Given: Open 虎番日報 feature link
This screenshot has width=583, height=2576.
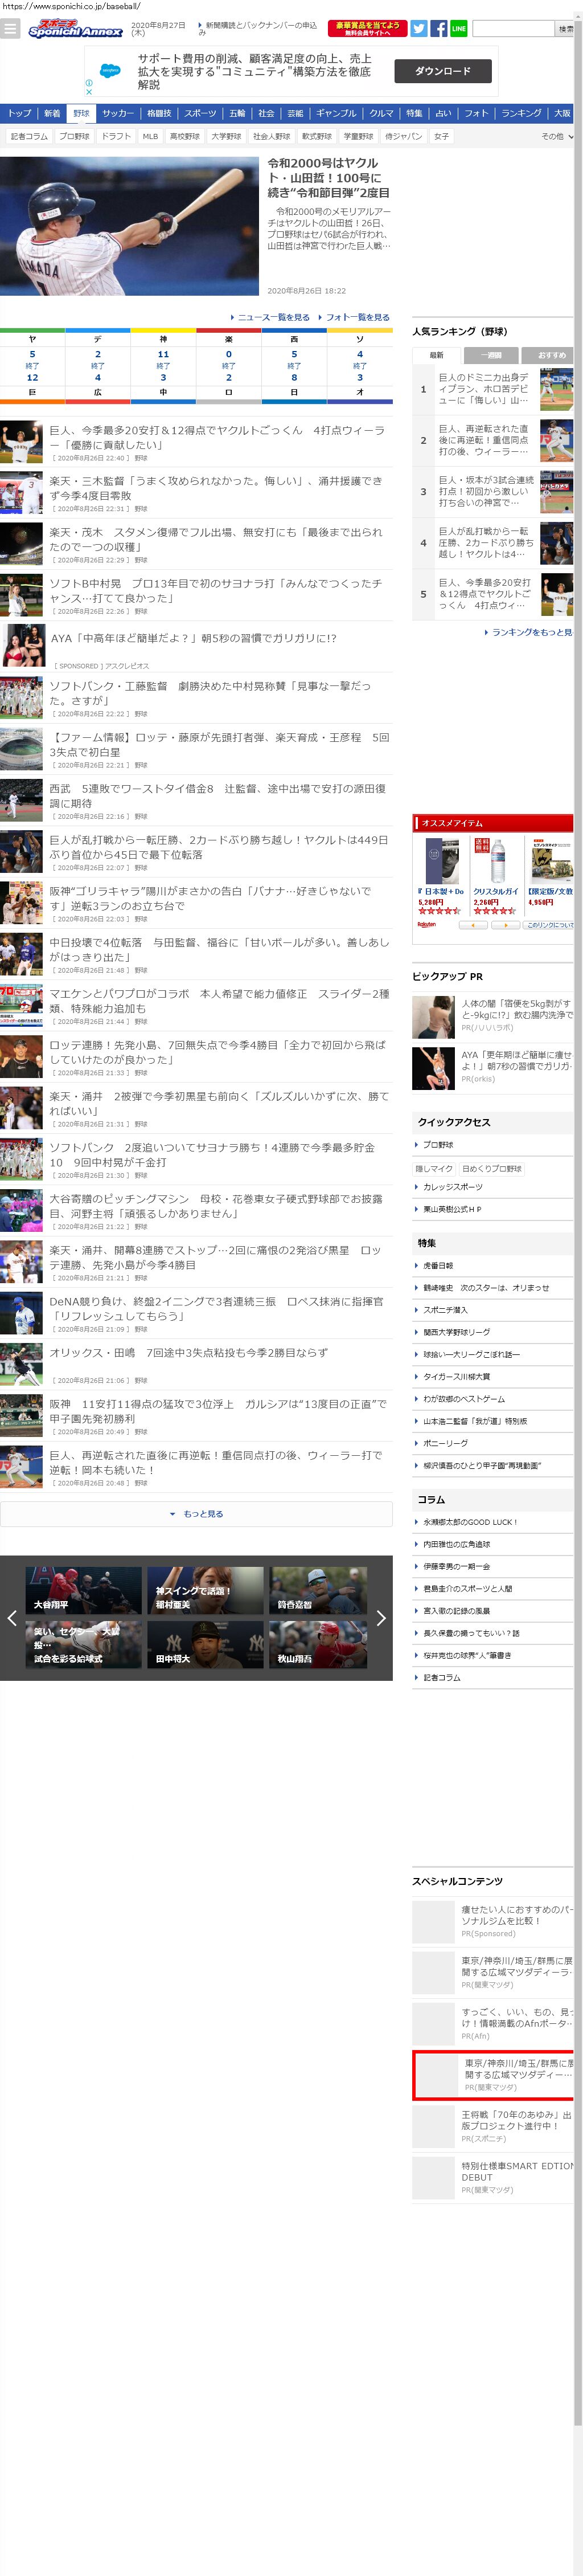Looking at the screenshot, I should (x=438, y=1265).
